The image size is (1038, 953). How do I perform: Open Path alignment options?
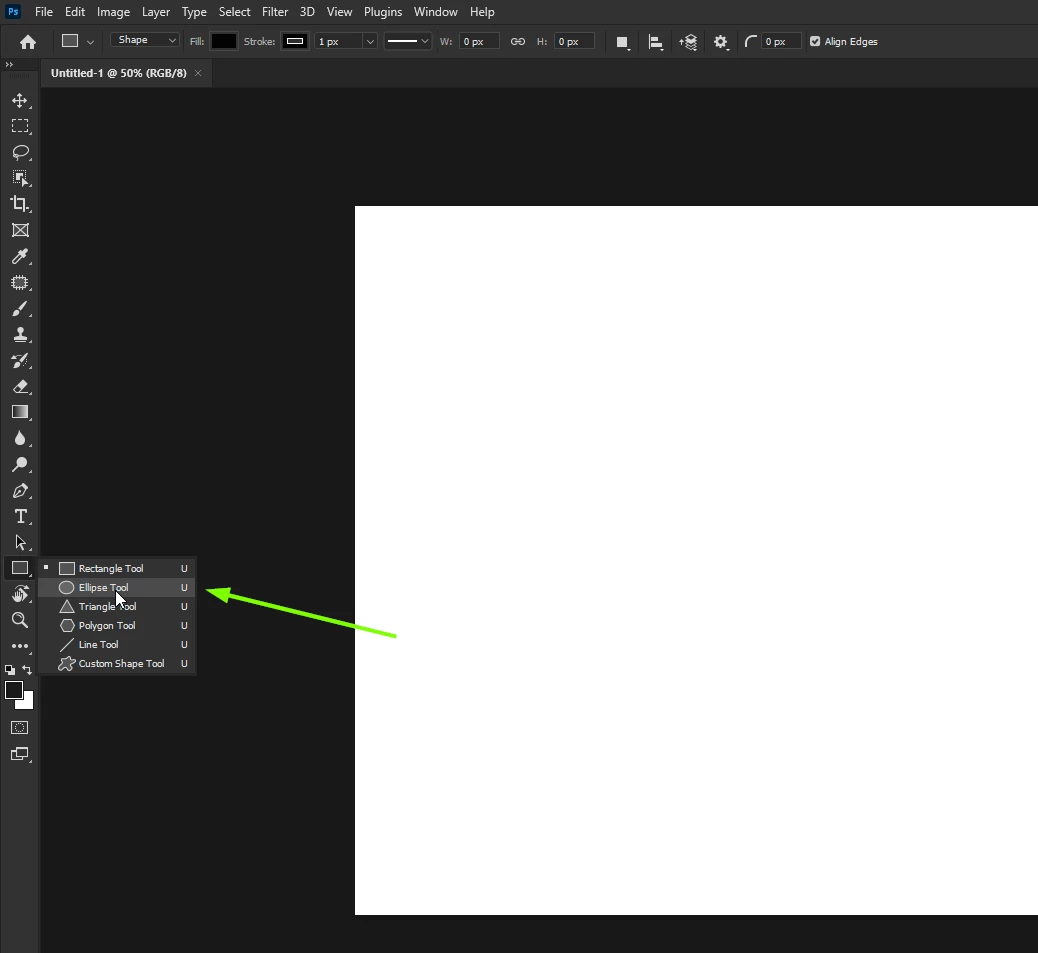[x=655, y=42]
